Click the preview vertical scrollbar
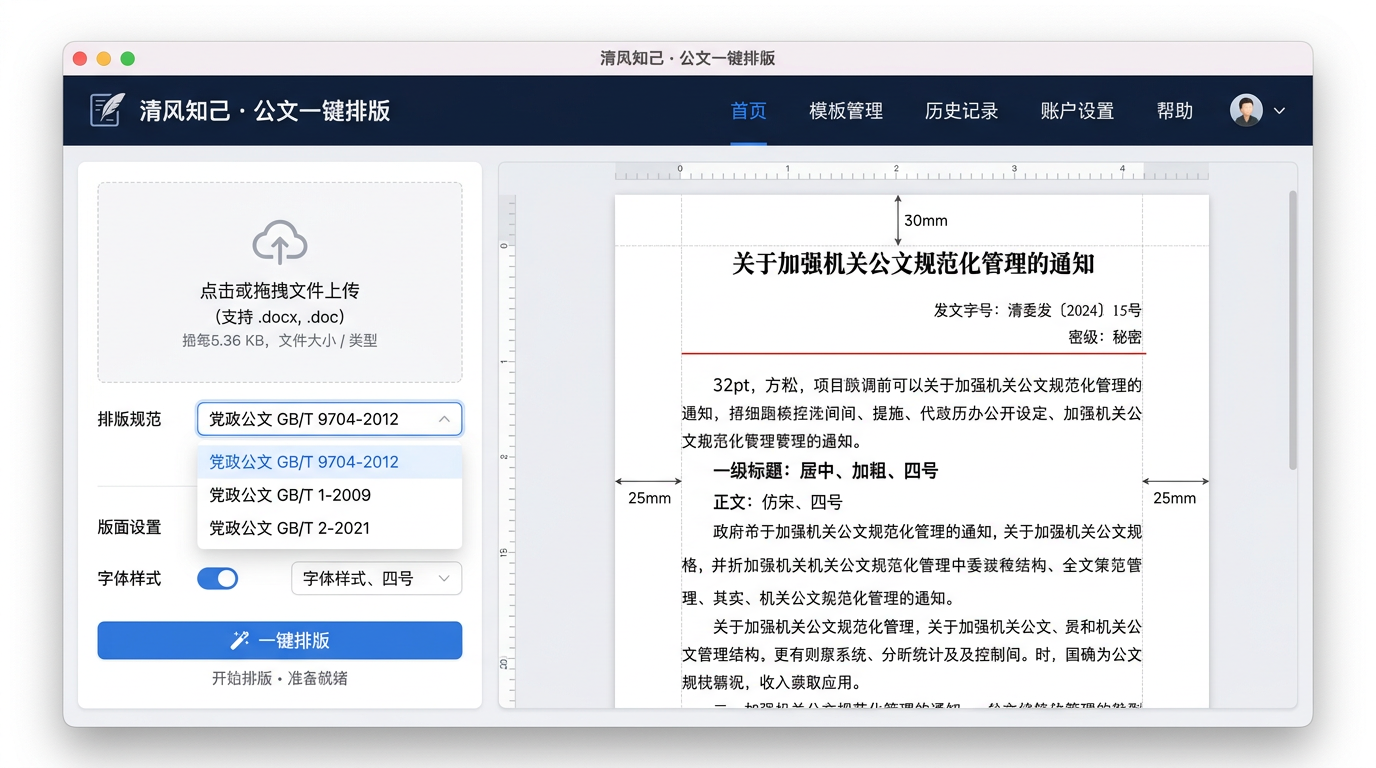Screen dimensions: 1376x768 (1292, 330)
